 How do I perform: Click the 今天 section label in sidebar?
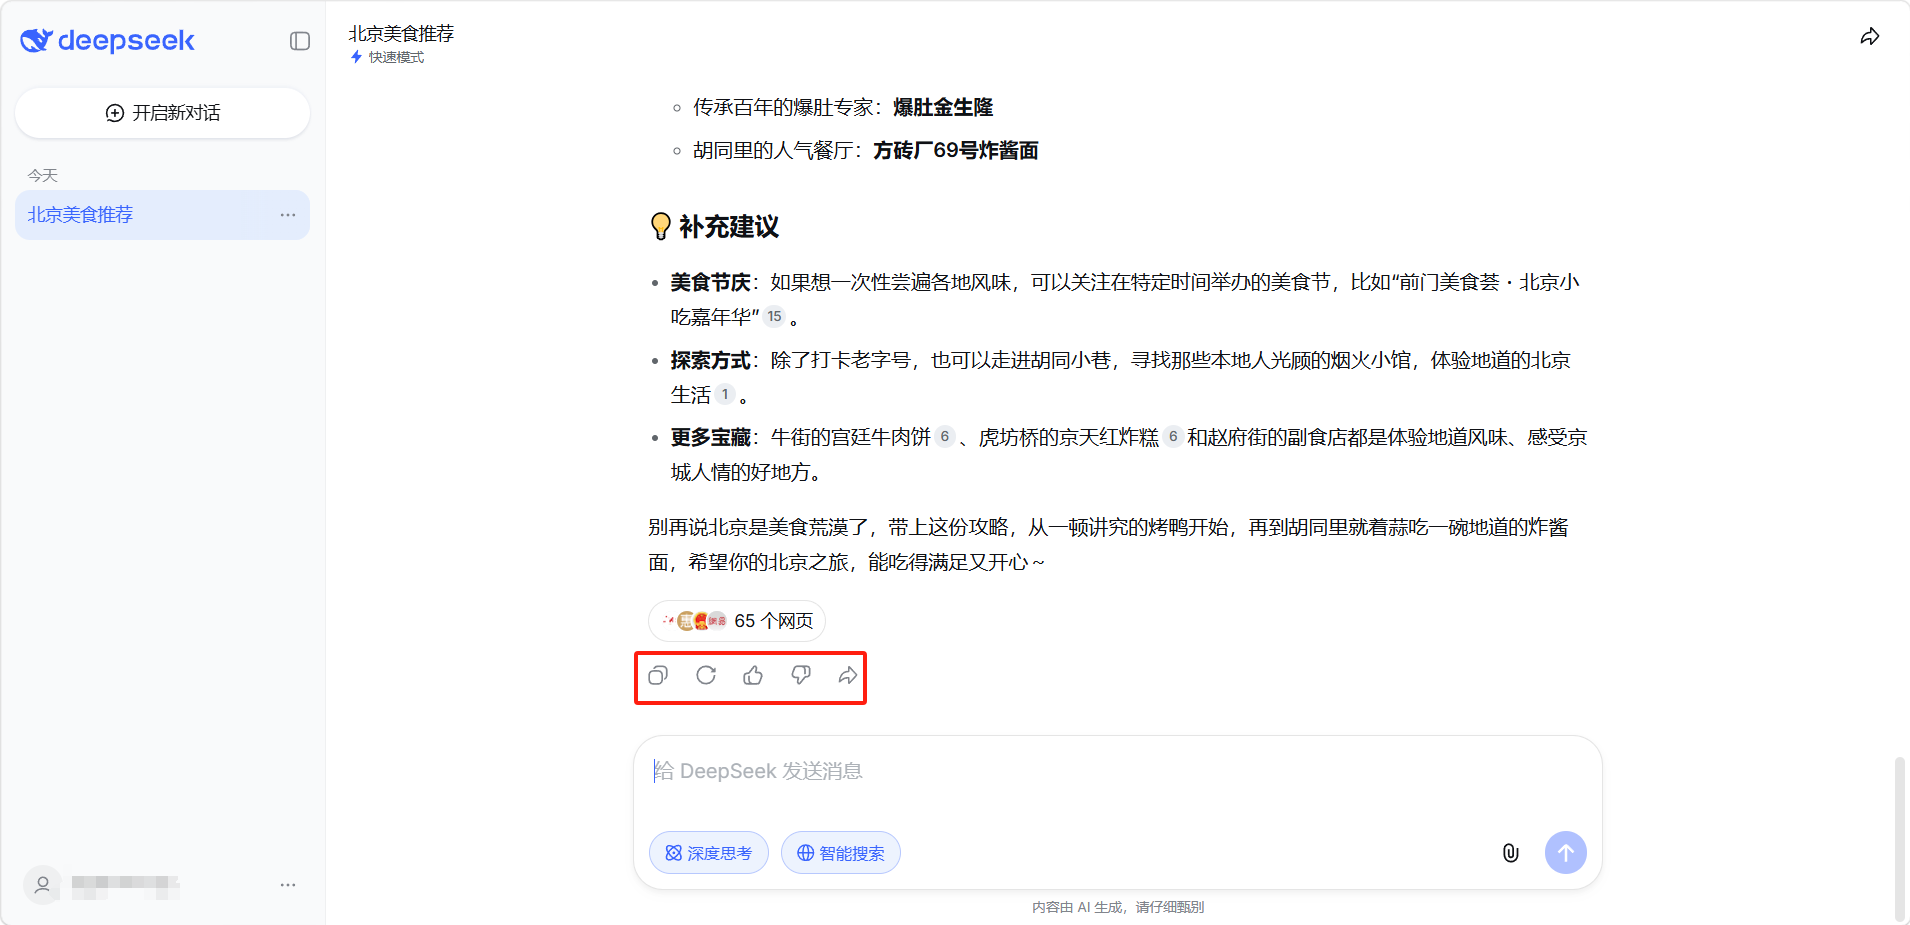click(x=43, y=175)
